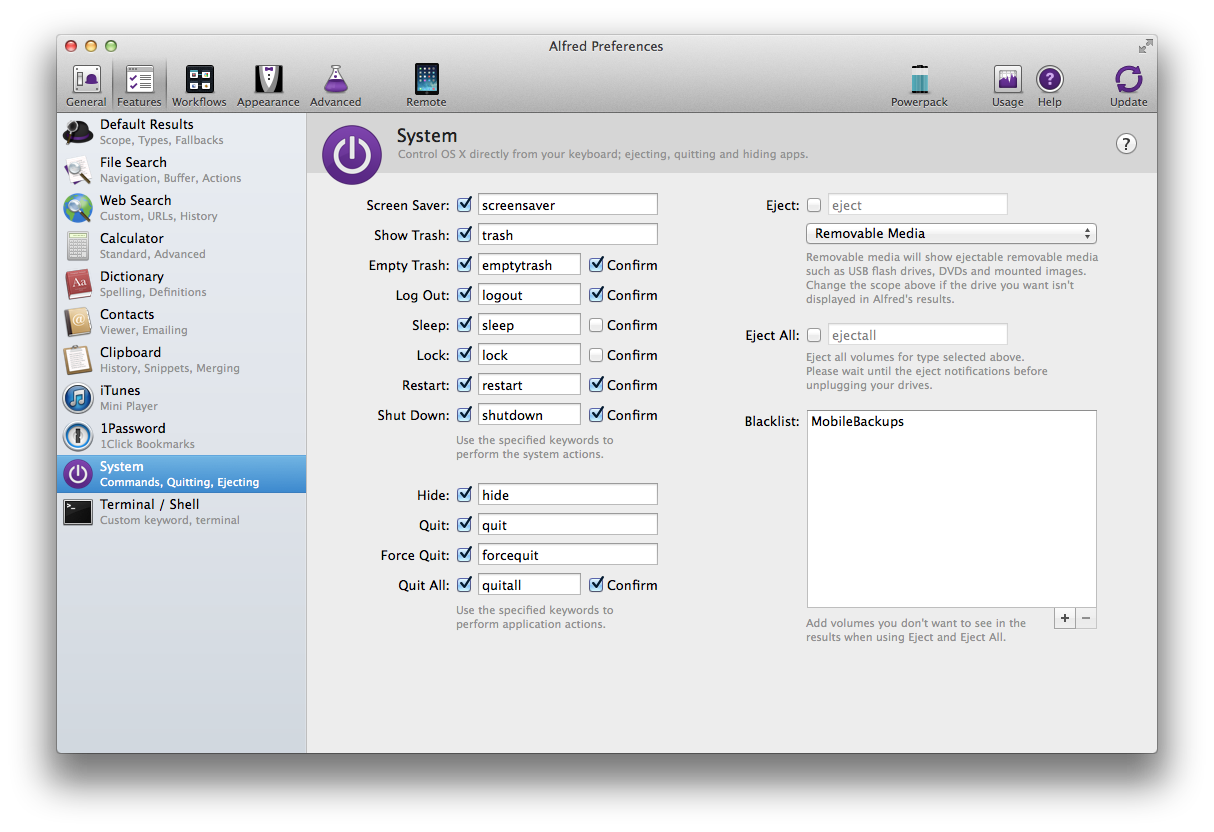Open the General preferences toolbar icon
This screenshot has width=1214, height=832.
pyautogui.click(x=86, y=80)
